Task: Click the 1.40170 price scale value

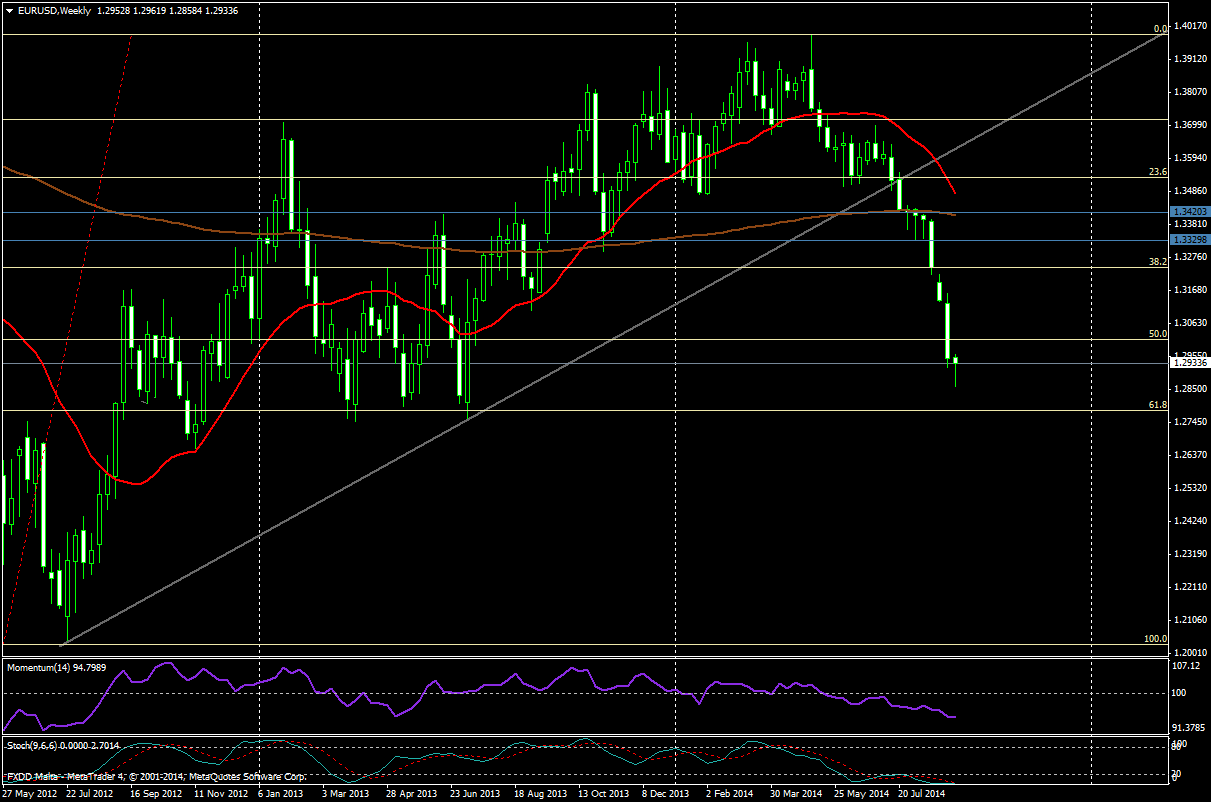Action: tap(1188, 26)
